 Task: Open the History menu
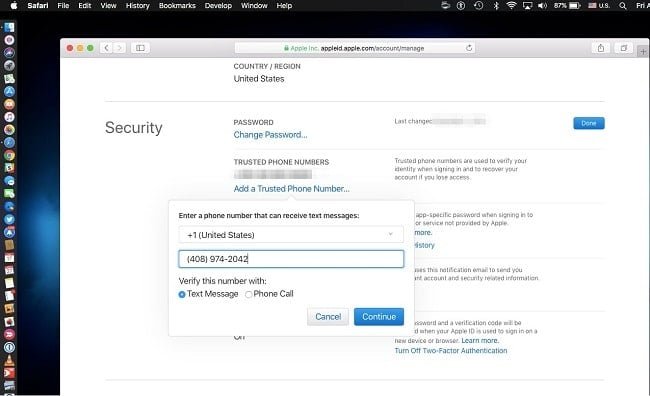pos(137,6)
